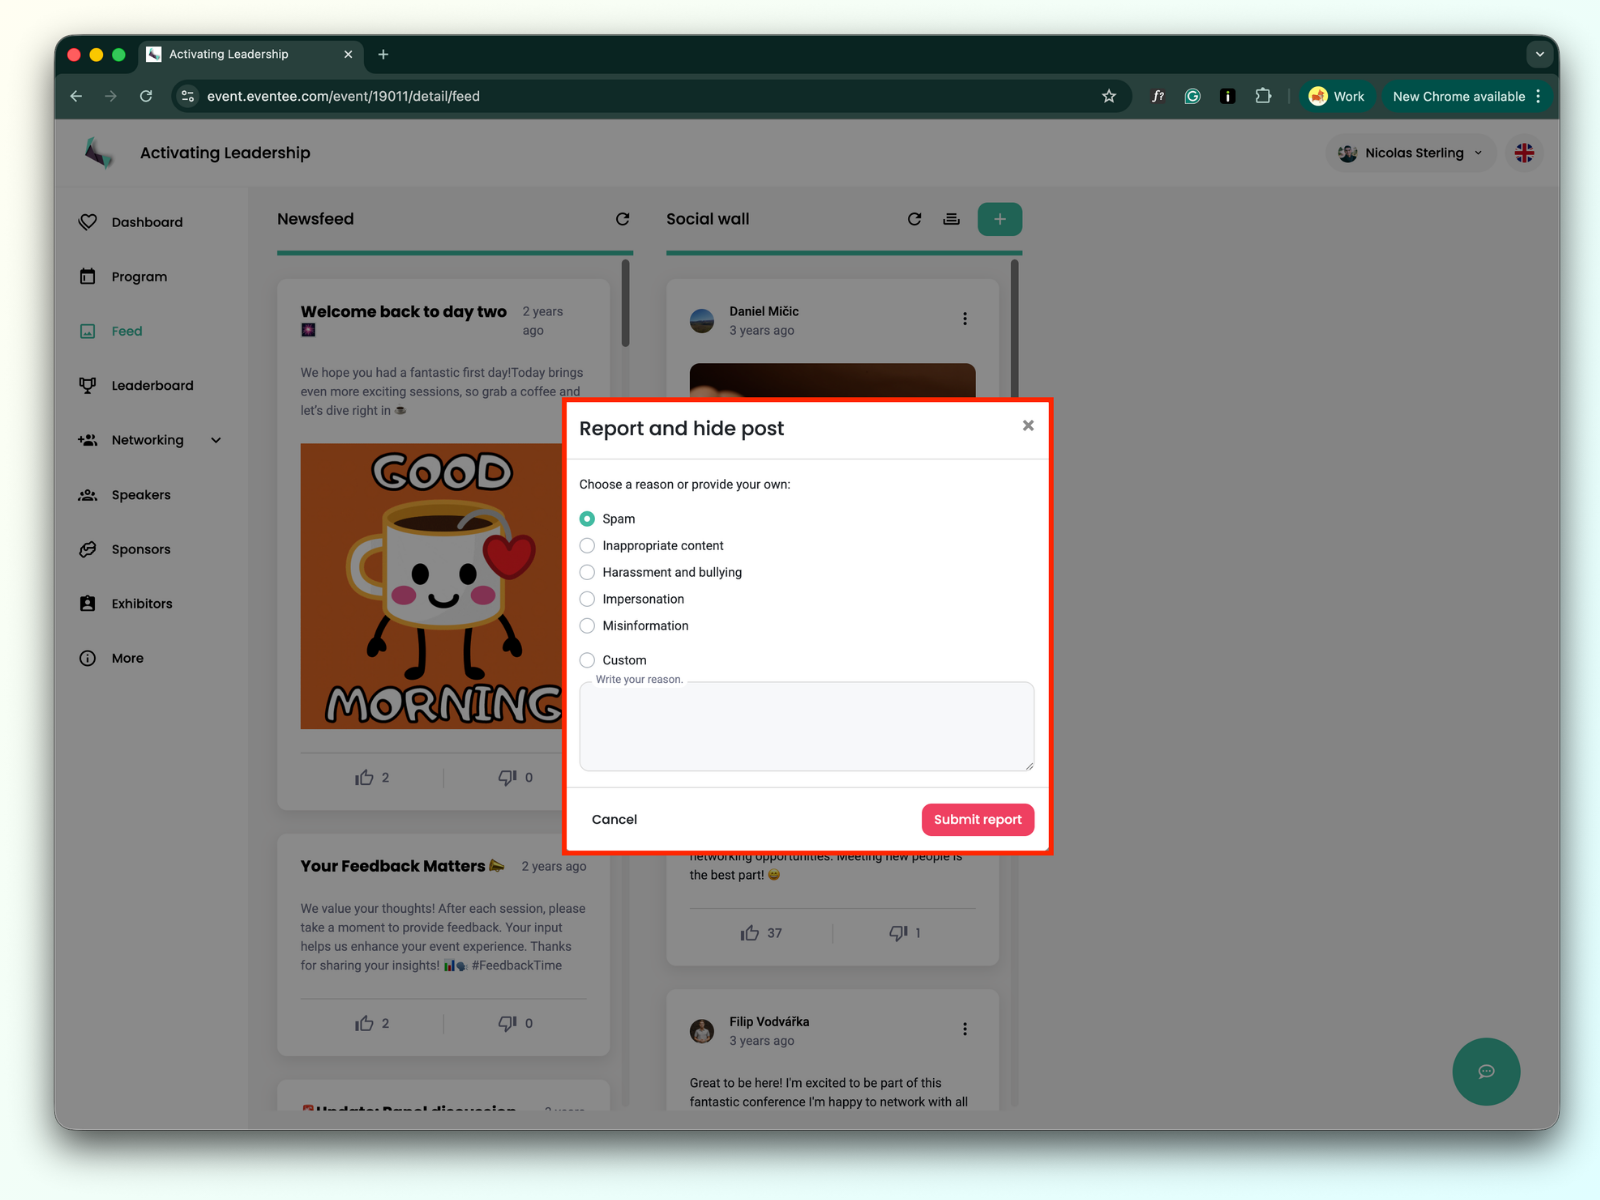1600x1200 pixels.
Task: Click the Social wall refresh icon
Action: 914,219
